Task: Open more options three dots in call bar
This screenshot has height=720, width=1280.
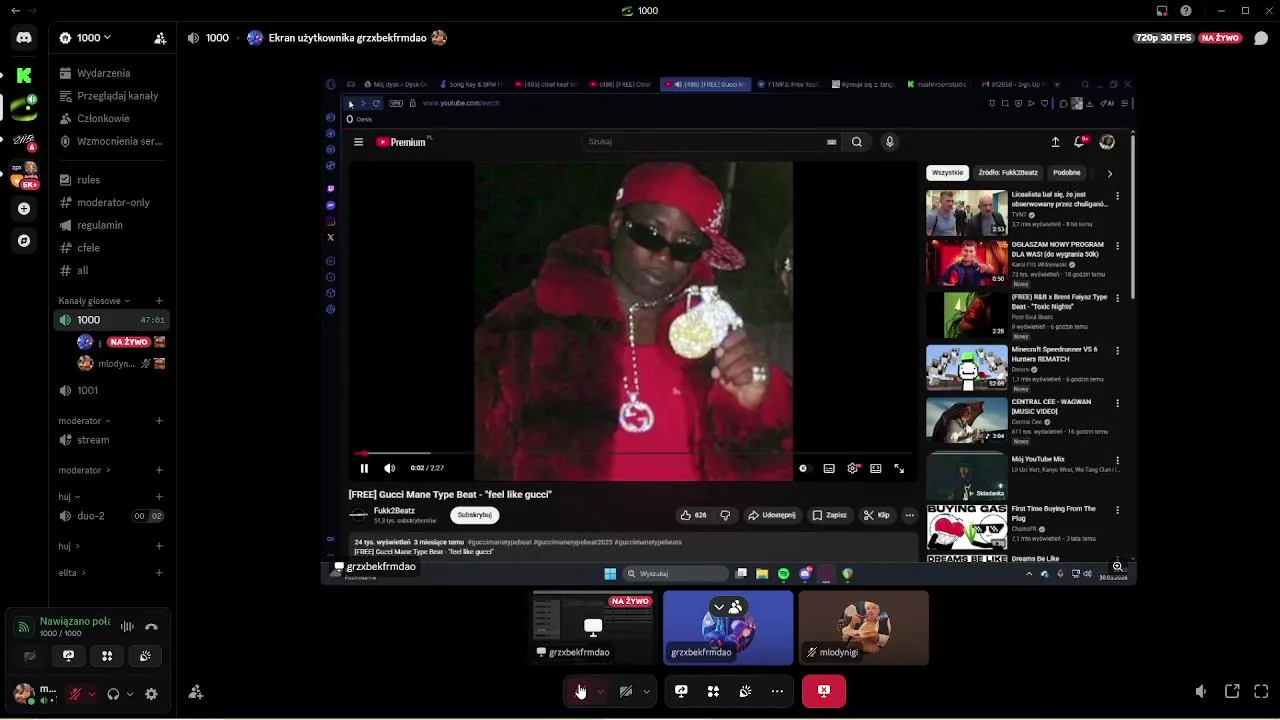Action: pos(777,691)
